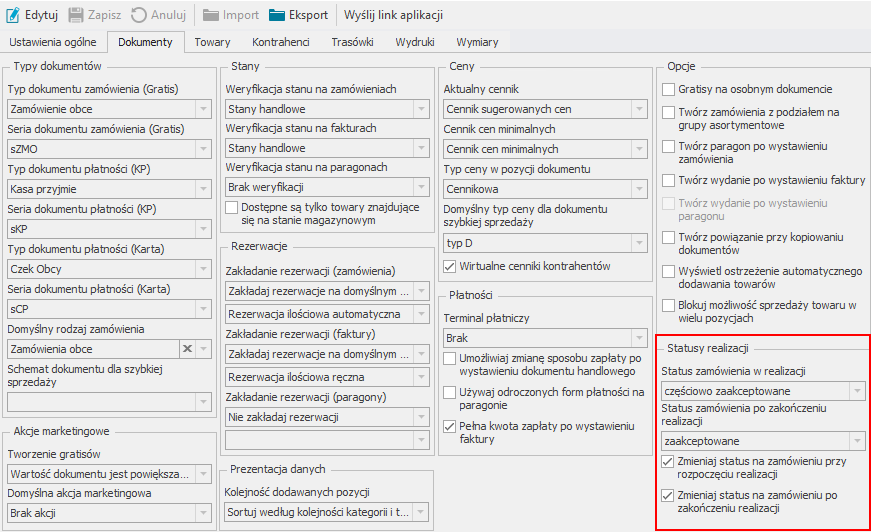This screenshot has width=871, height=532.
Task: Expand the Cennik cen minimalnych dropdown
Action: click(639, 149)
